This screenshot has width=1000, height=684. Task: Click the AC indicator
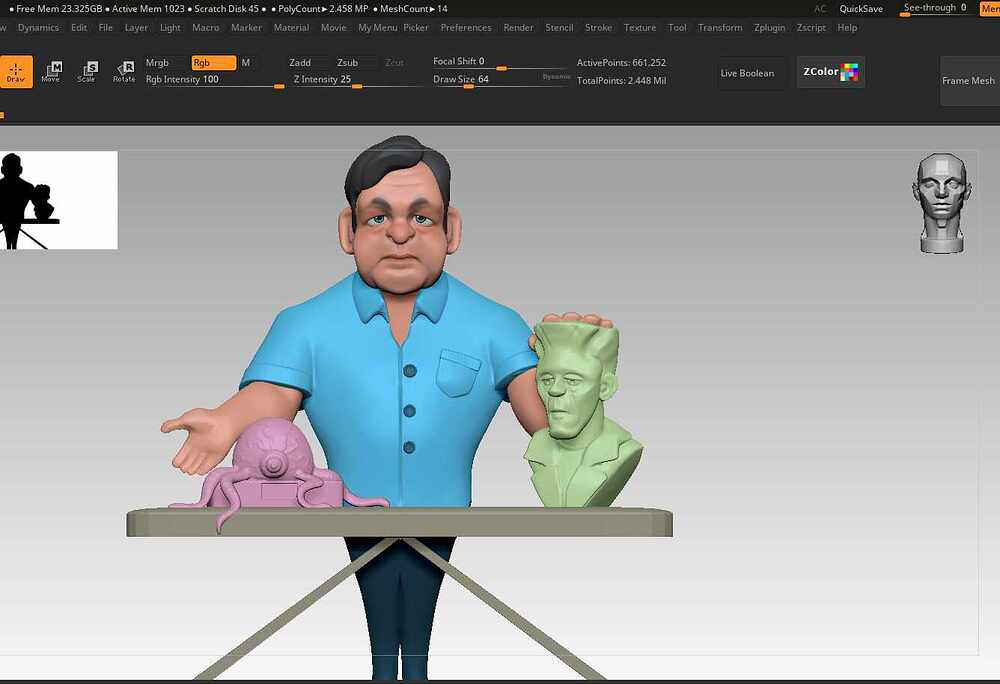pyautogui.click(x=820, y=9)
